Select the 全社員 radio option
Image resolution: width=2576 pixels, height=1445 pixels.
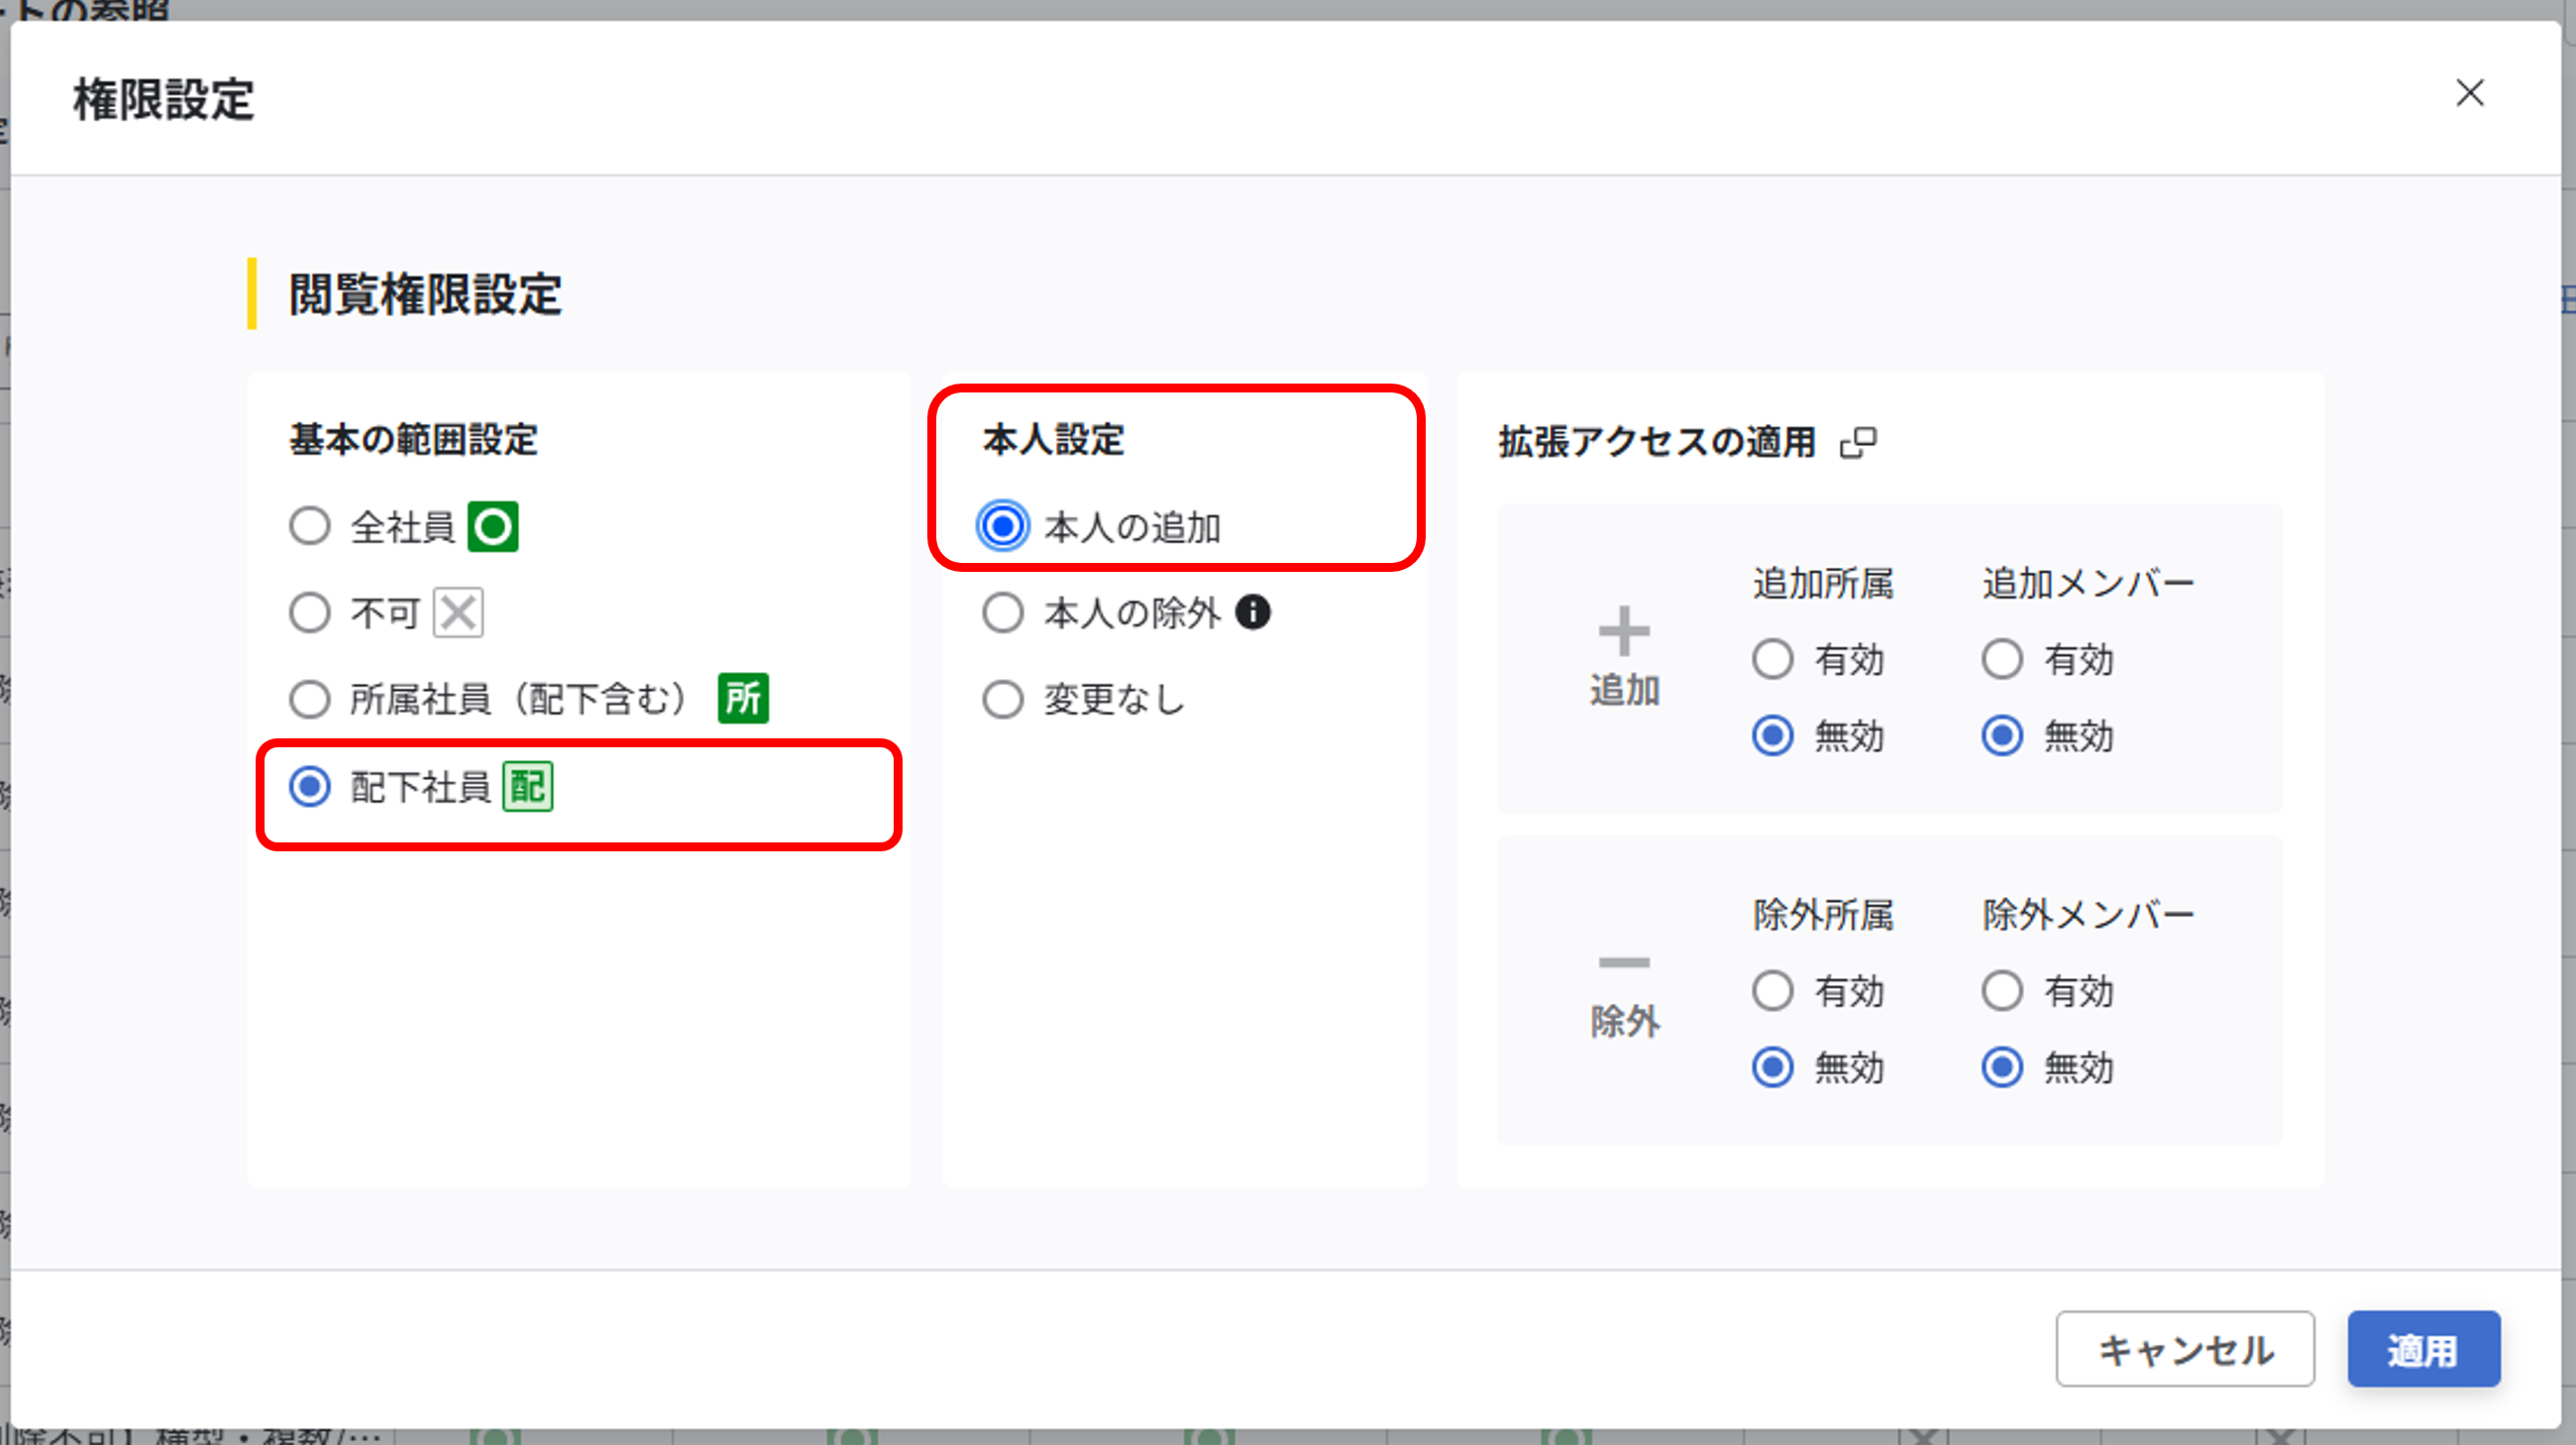(x=310, y=526)
